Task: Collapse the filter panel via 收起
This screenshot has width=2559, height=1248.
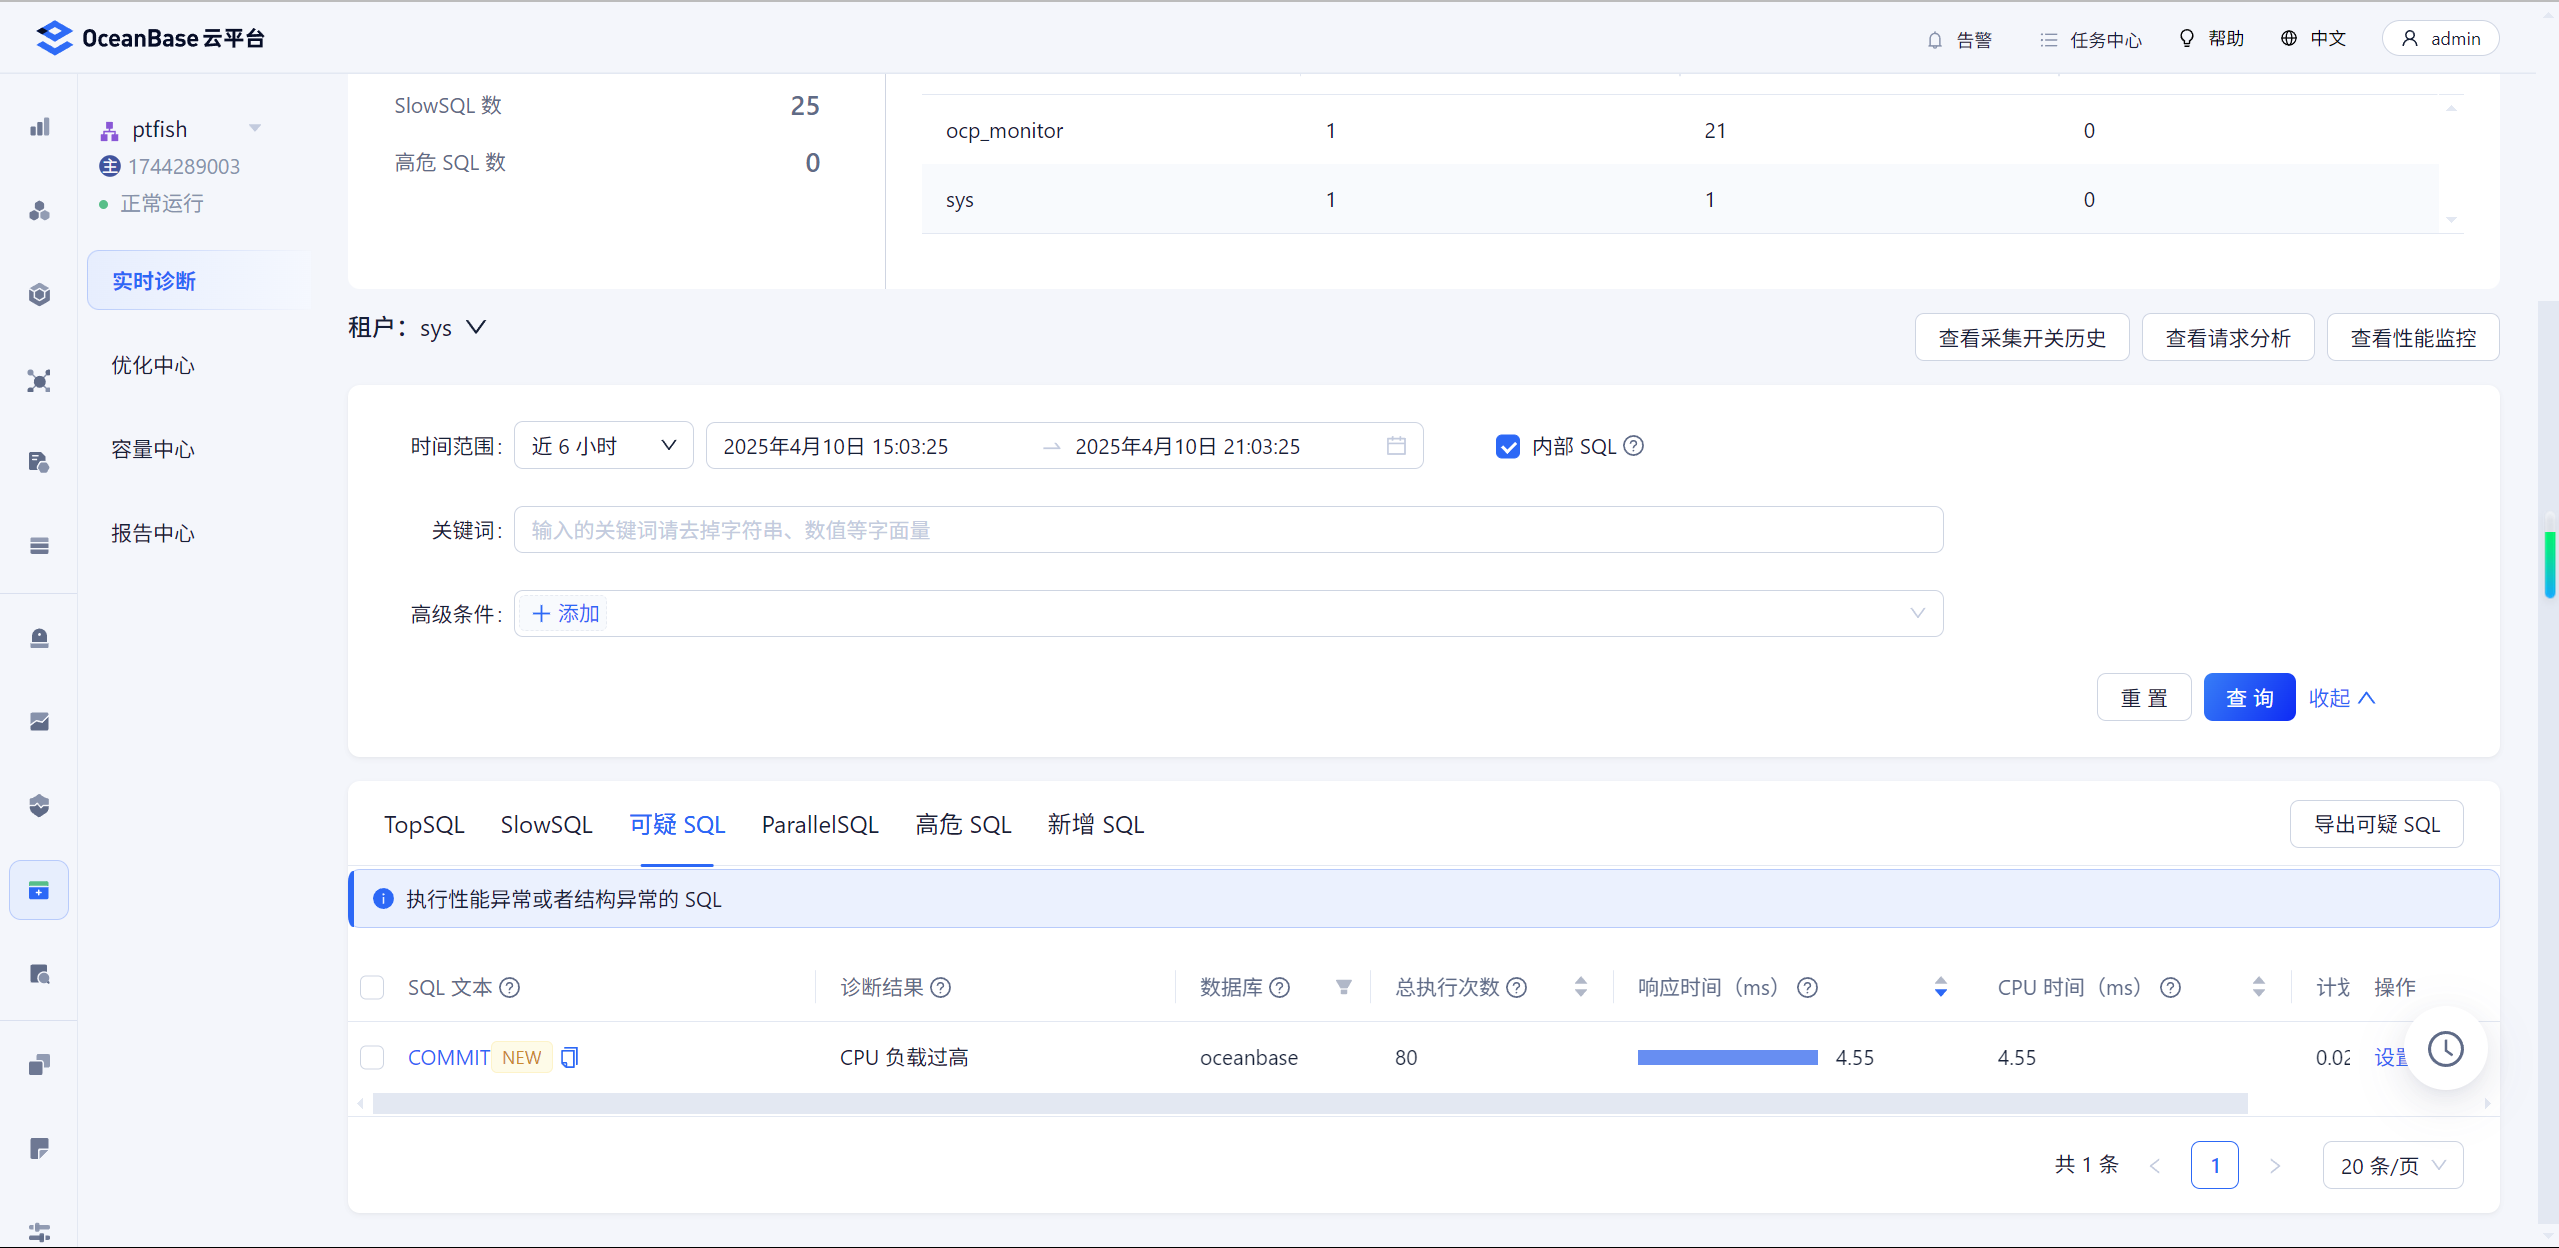Action: click(x=2341, y=698)
